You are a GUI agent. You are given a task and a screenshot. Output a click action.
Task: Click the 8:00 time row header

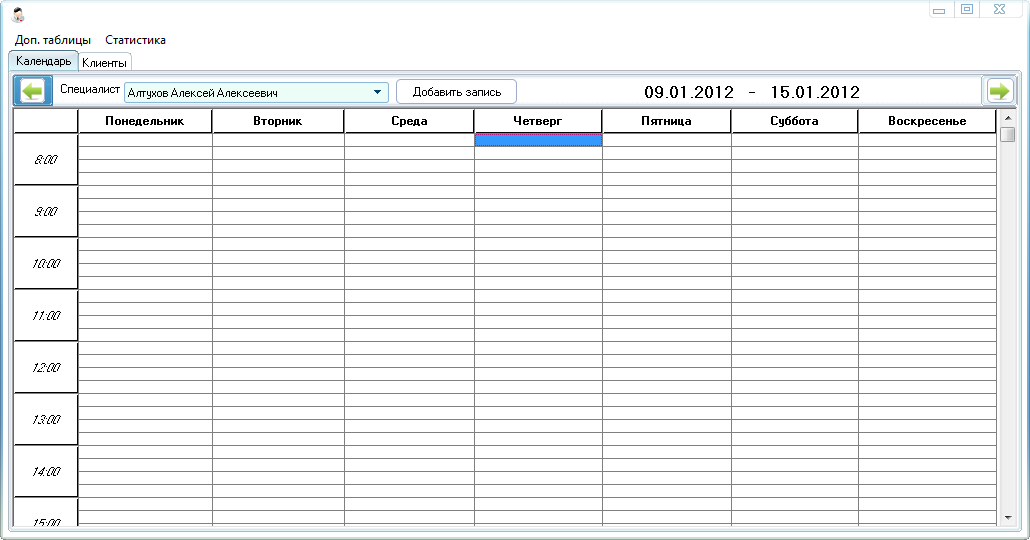pyautogui.click(x=46, y=160)
